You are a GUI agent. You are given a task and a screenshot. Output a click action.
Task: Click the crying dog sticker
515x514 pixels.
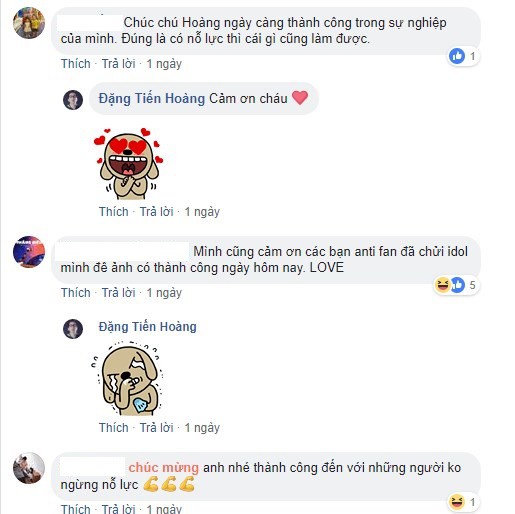(127, 378)
